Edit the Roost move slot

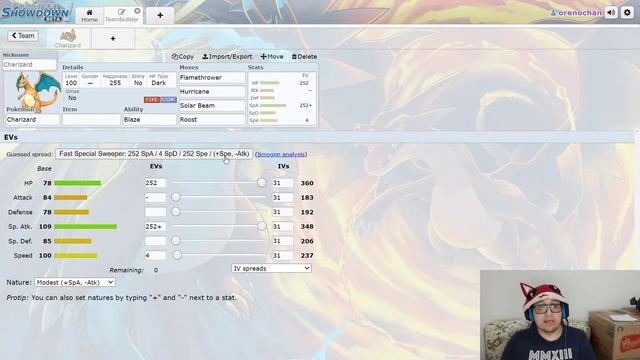pyautogui.click(x=212, y=120)
